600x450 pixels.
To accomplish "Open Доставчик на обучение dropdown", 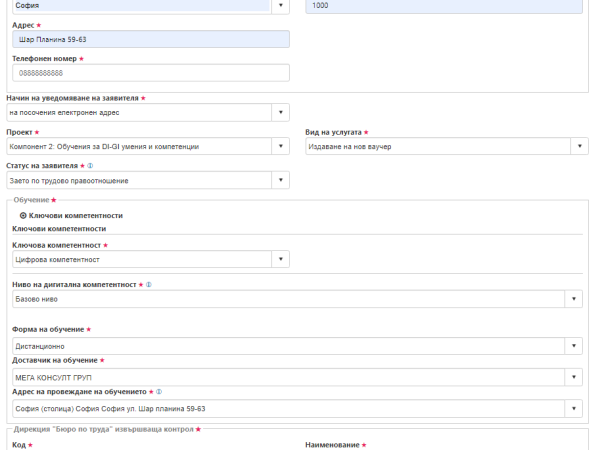I will pos(574,377).
